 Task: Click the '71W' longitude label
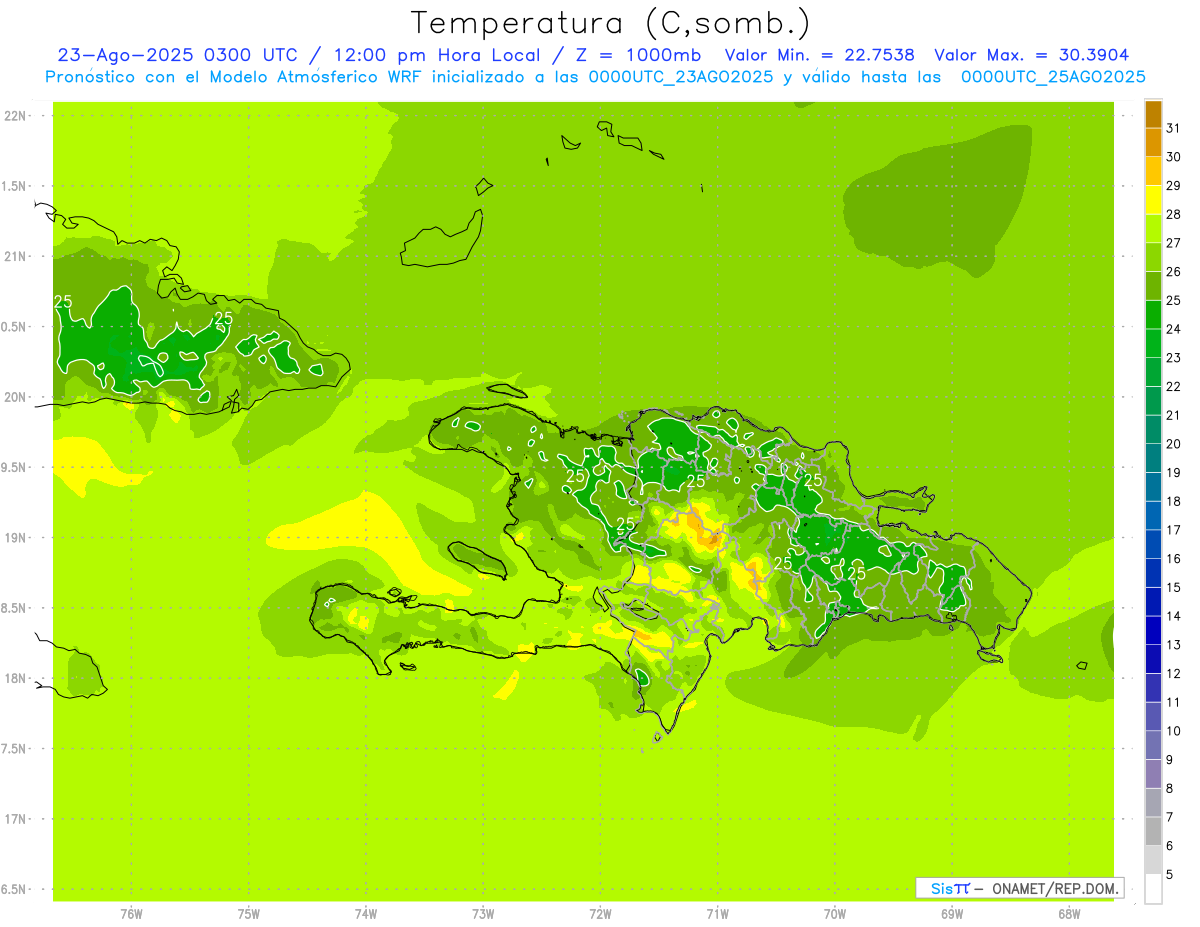point(717,914)
